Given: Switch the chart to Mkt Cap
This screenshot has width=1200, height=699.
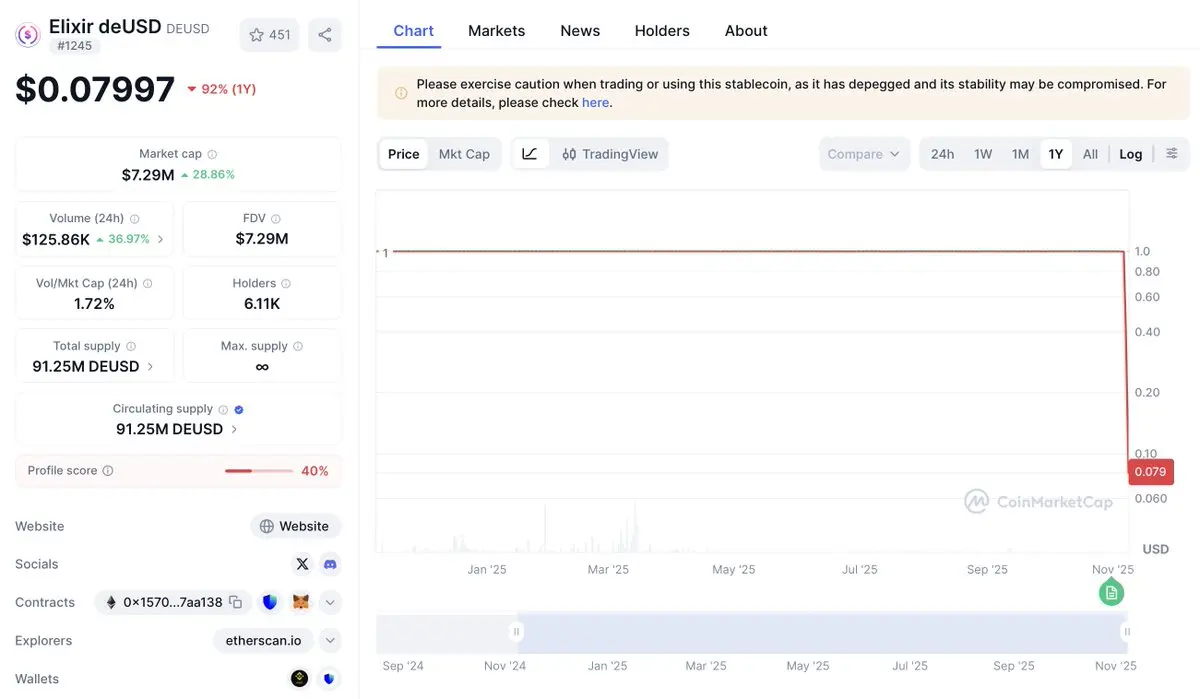Looking at the screenshot, I should pyautogui.click(x=464, y=154).
